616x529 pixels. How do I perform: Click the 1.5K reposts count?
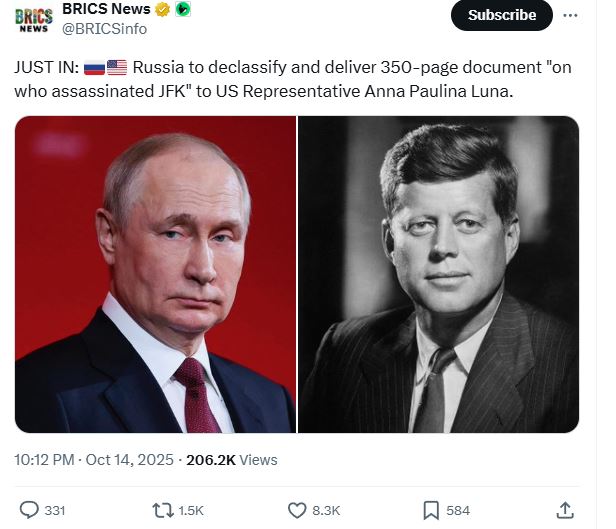(x=190, y=510)
